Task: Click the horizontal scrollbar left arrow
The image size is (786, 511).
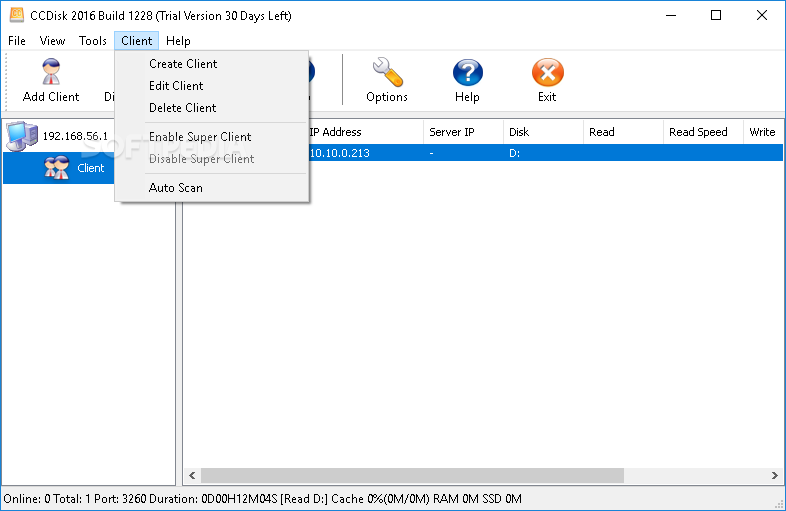Action: tap(192, 475)
